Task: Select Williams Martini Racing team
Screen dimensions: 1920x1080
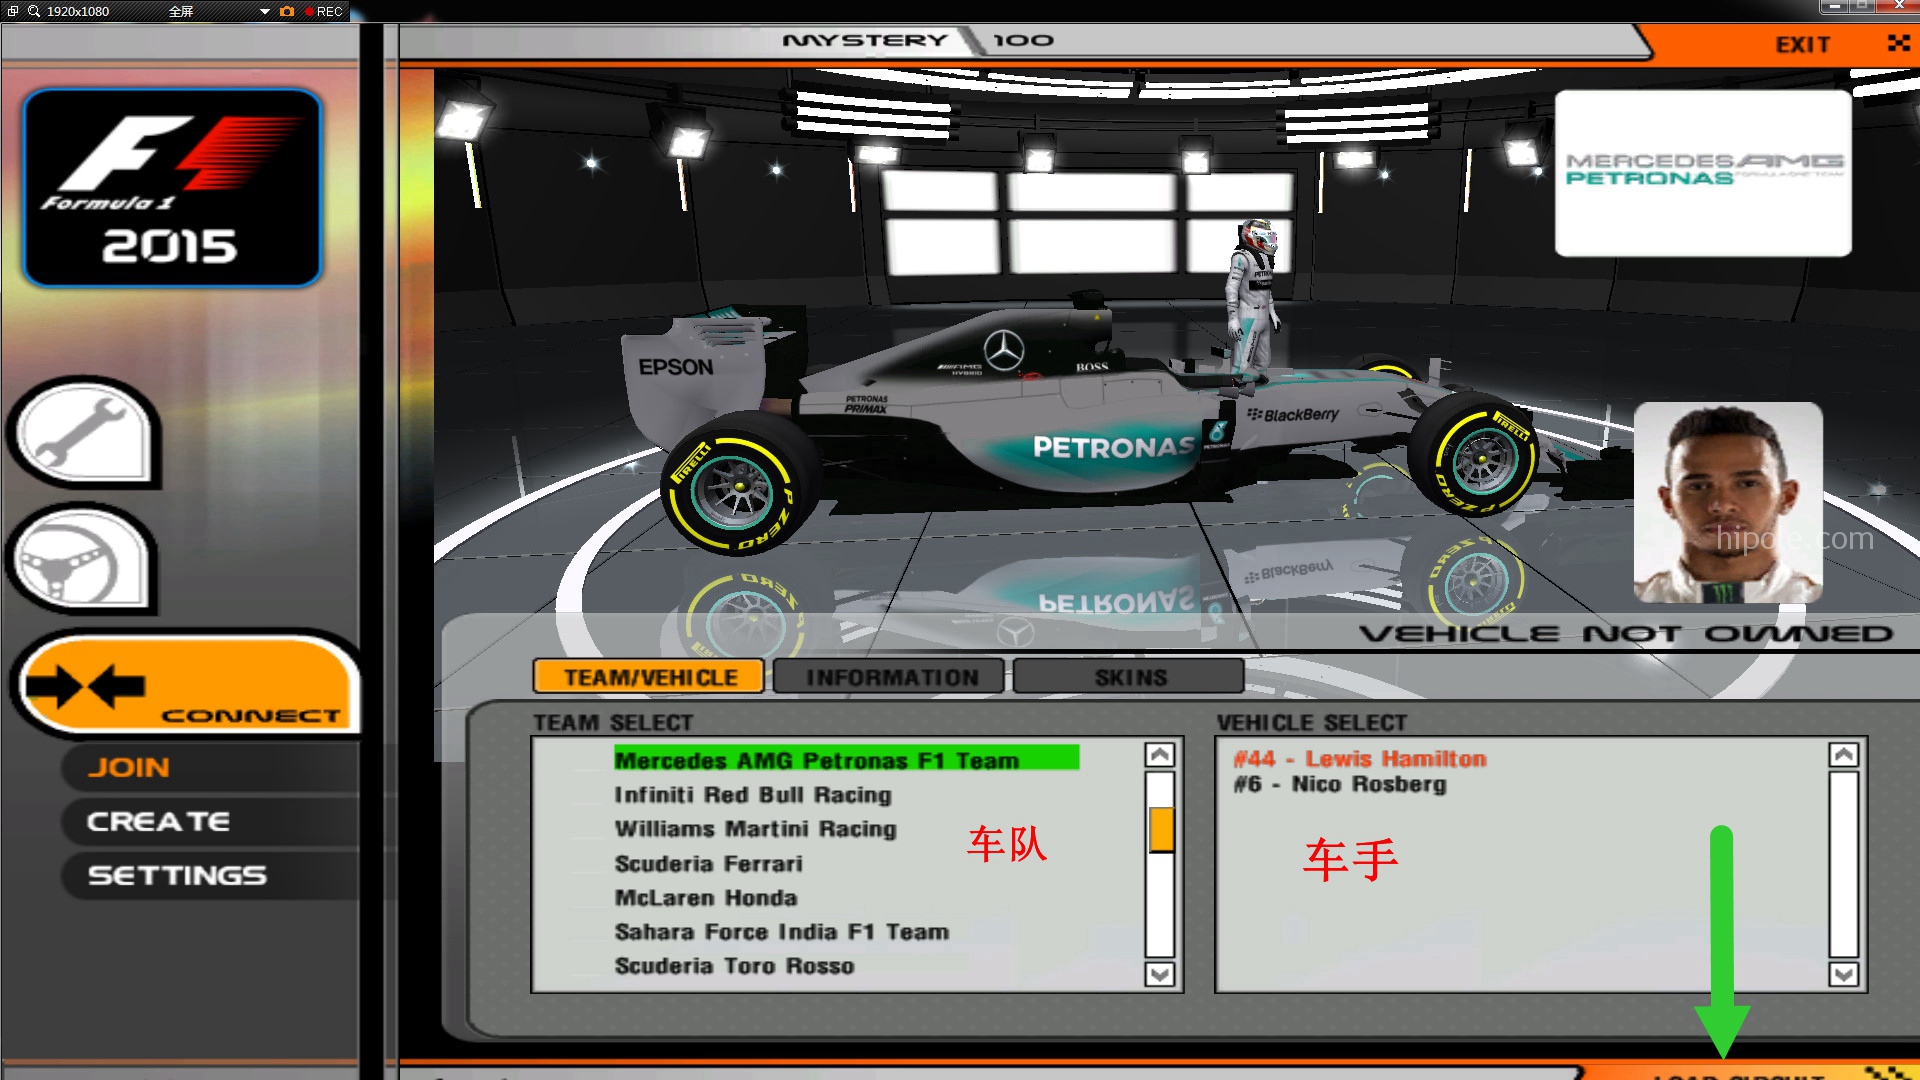Action: coord(756,829)
